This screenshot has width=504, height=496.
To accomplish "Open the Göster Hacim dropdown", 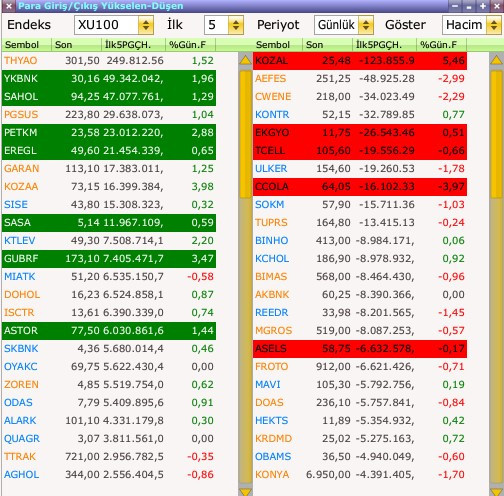I will click(494, 25).
